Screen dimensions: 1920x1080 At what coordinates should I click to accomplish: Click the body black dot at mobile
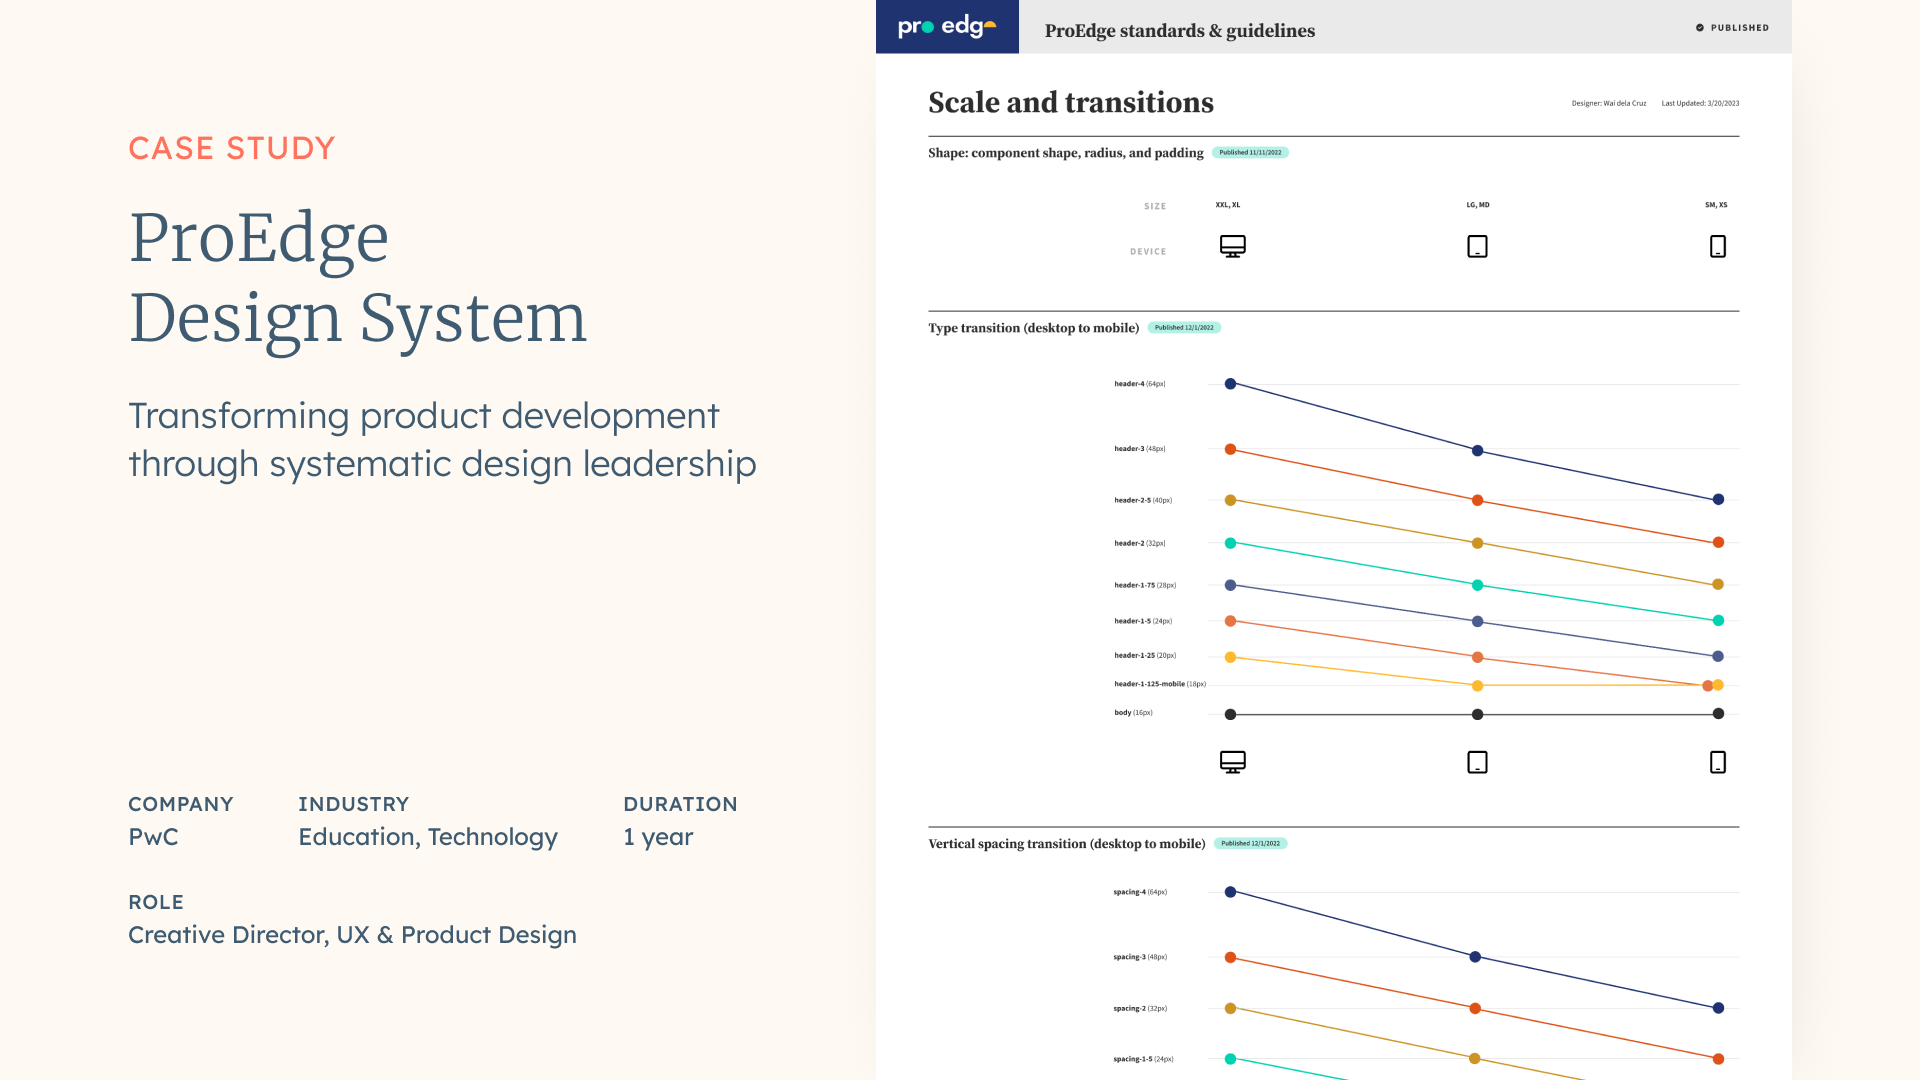[x=1718, y=714]
